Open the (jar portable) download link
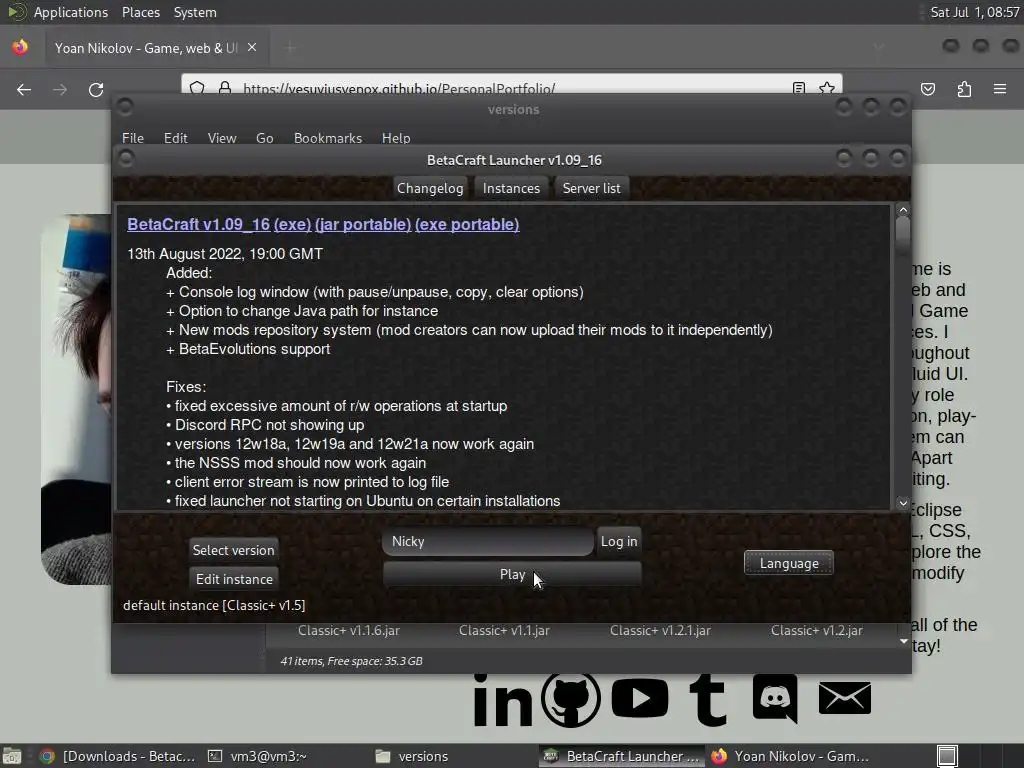The height and width of the screenshot is (768, 1024). pos(363,224)
